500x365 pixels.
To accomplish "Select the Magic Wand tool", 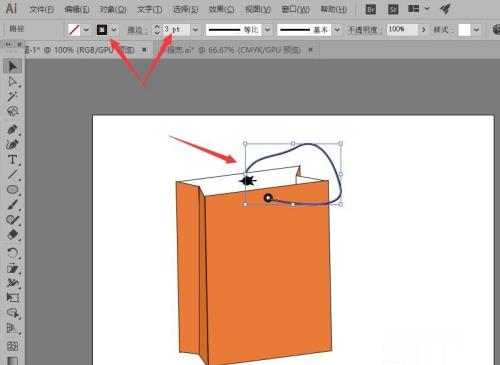I will pyautogui.click(x=13, y=97).
